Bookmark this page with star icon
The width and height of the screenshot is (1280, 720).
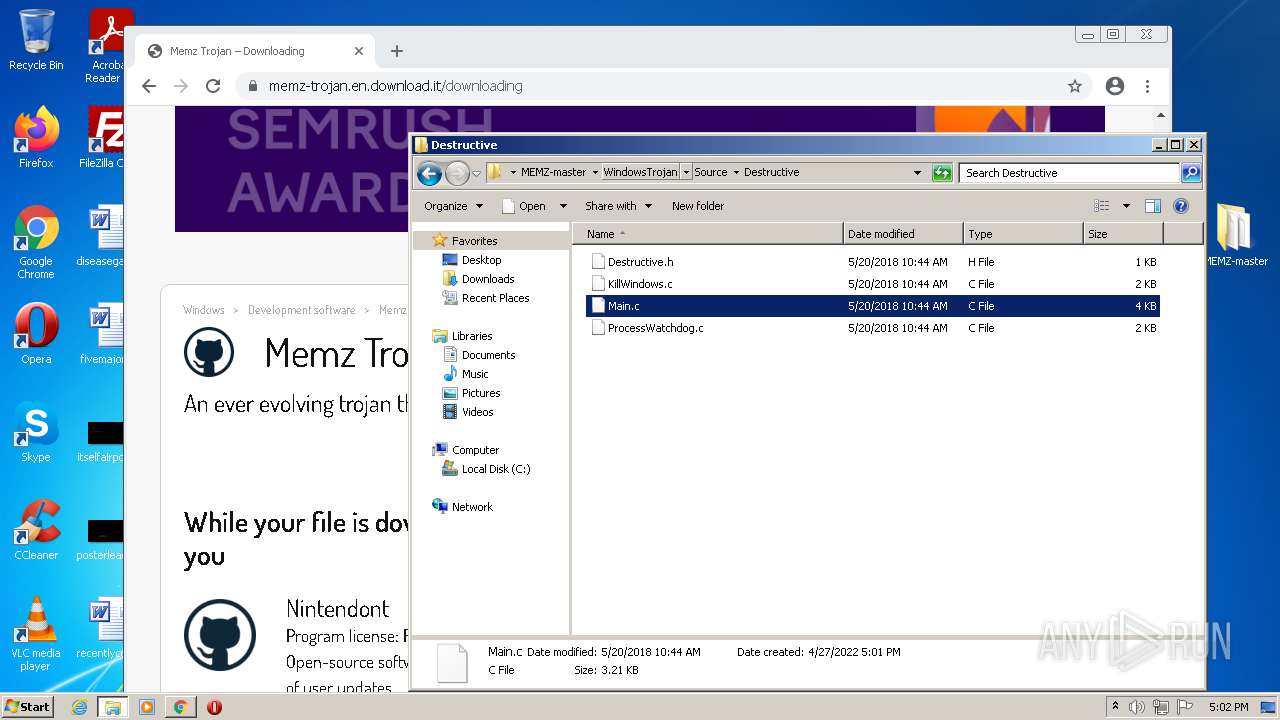click(x=1075, y=86)
